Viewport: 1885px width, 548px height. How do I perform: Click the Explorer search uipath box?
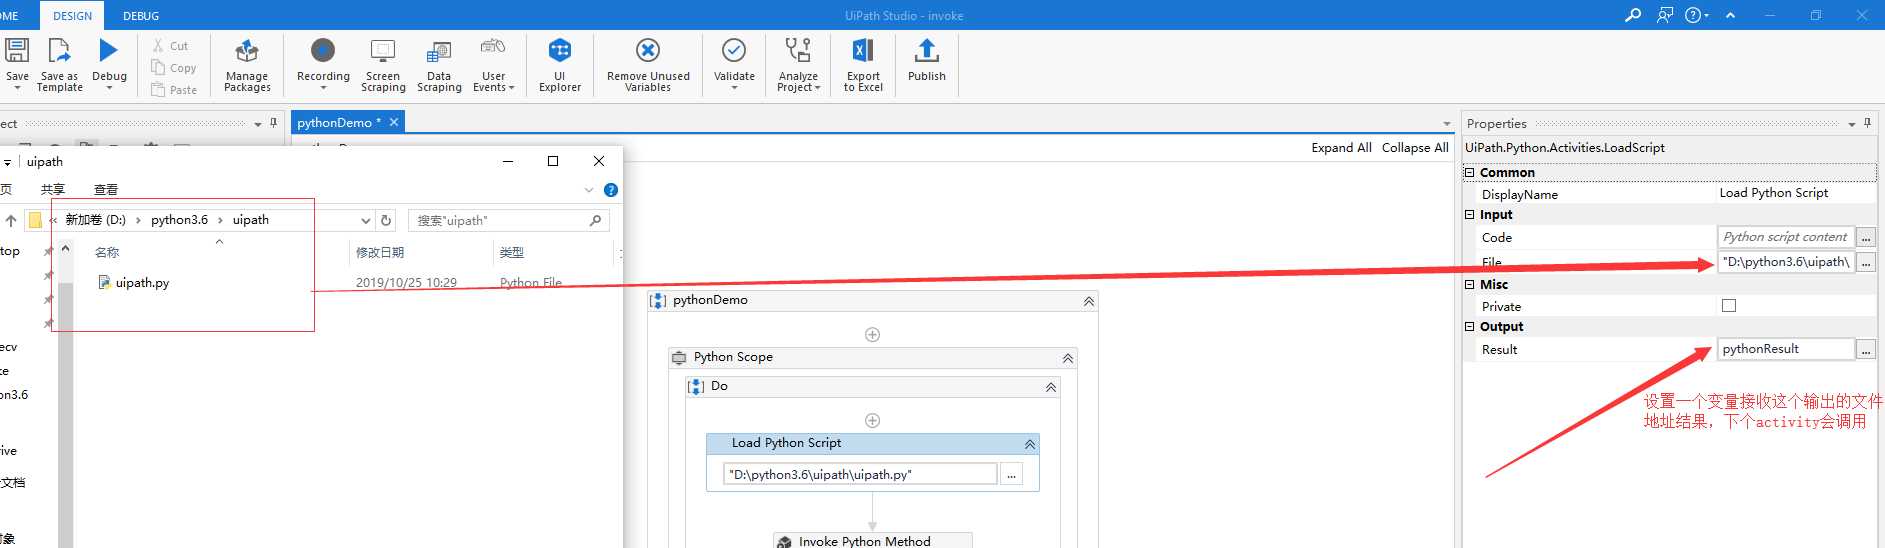[x=508, y=220]
